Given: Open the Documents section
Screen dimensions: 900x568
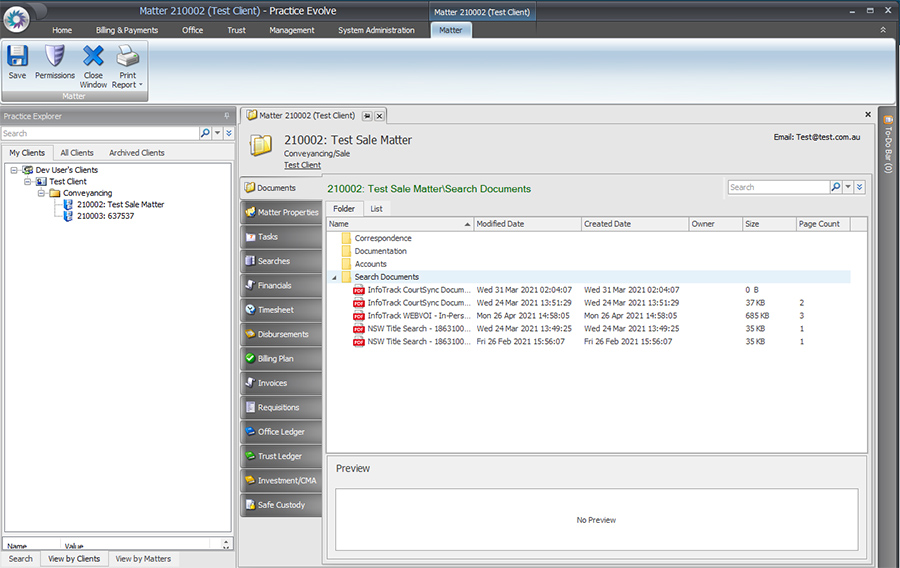Looking at the screenshot, I should [x=281, y=188].
